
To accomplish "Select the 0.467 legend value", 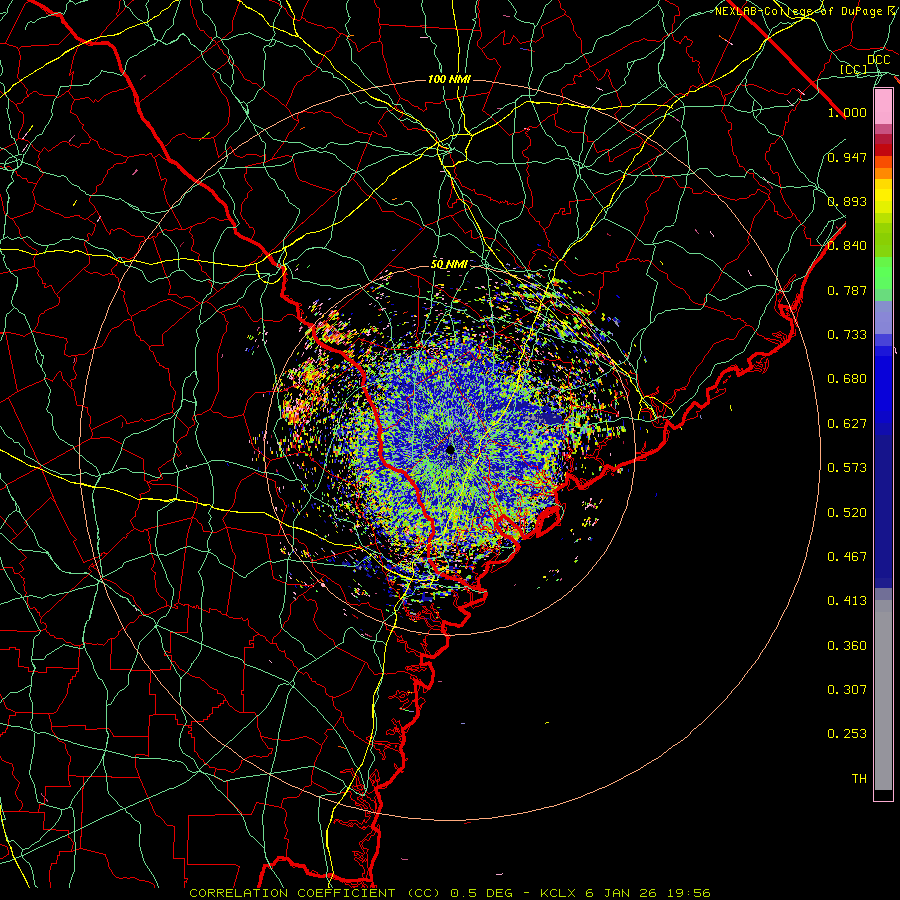I will pyautogui.click(x=847, y=557).
